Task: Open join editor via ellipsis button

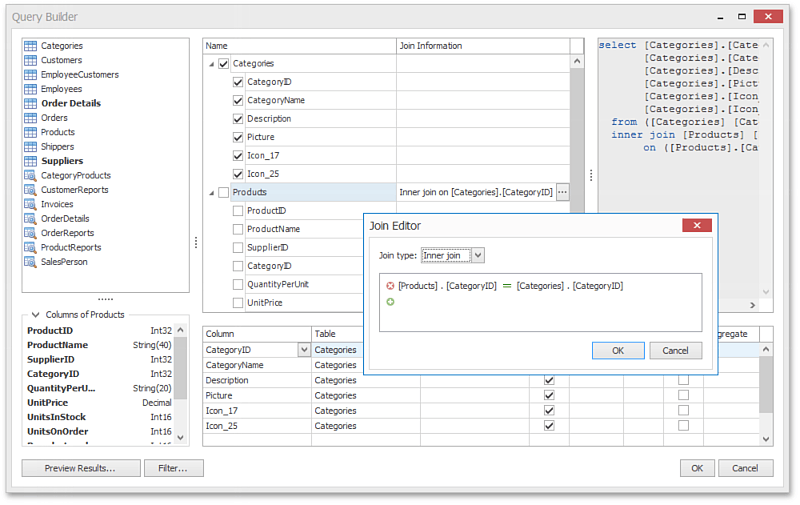Action: (x=562, y=192)
